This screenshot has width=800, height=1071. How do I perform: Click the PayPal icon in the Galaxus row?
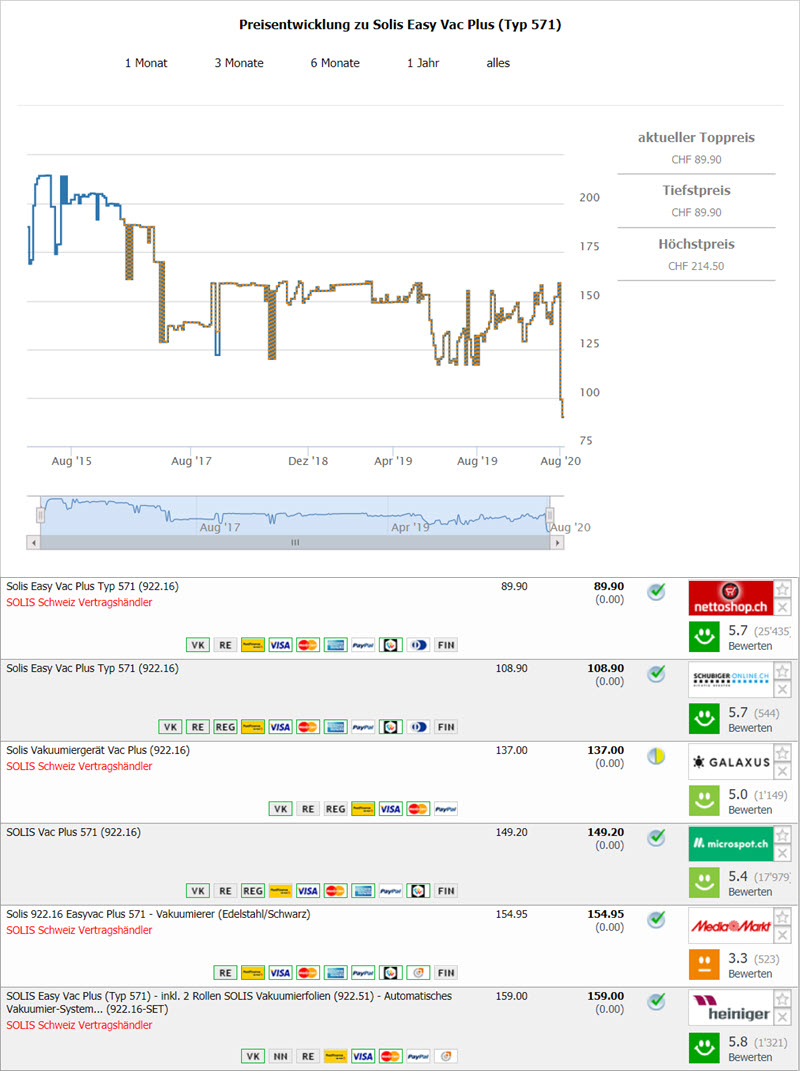(446, 808)
